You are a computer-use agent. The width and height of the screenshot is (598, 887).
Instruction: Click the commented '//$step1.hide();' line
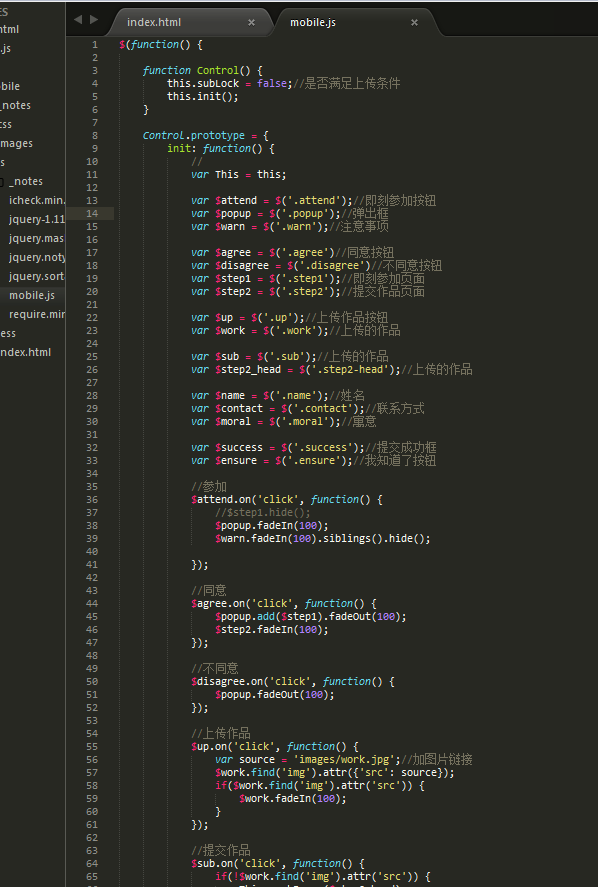263,513
